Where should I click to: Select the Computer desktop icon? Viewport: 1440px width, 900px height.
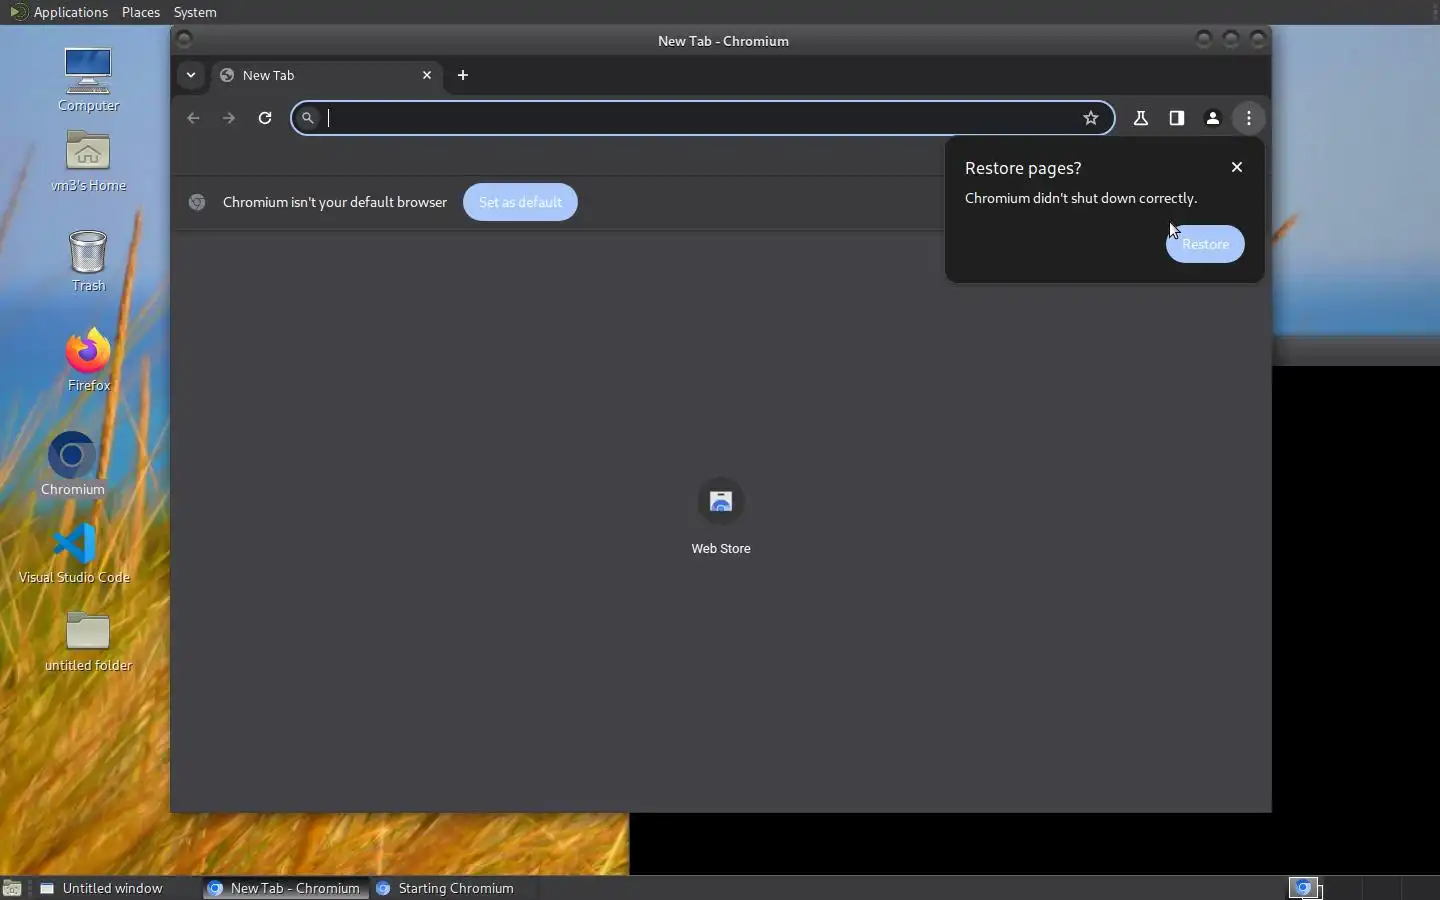click(x=88, y=80)
